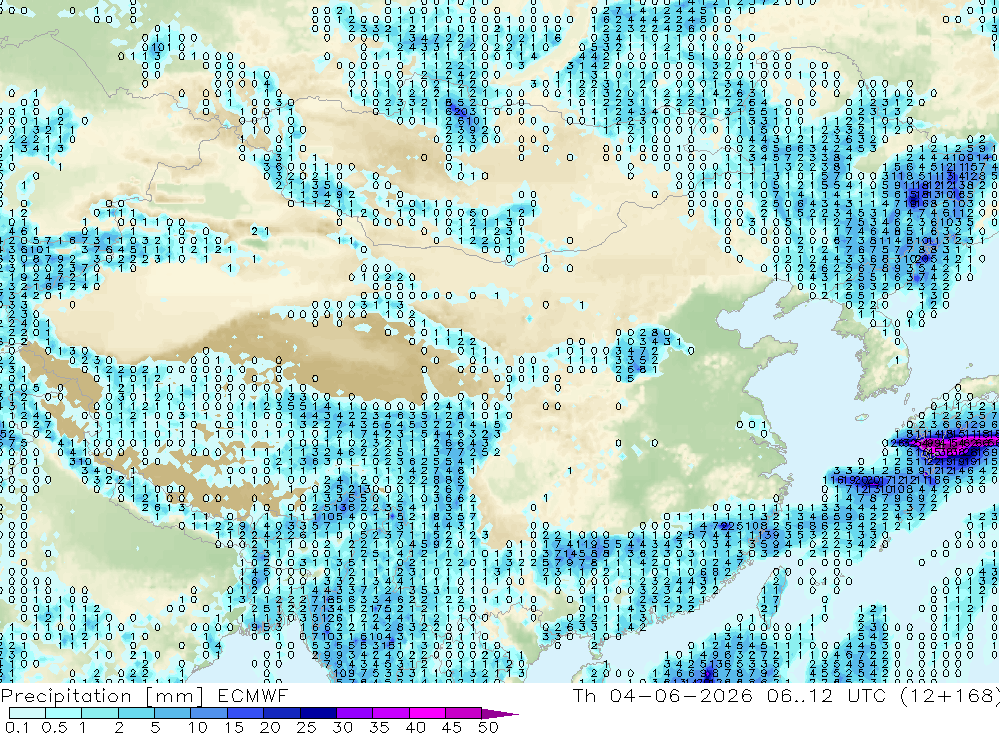Click the '[mm]' unit label
The width and height of the screenshot is (1000, 733).
pos(174,695)
